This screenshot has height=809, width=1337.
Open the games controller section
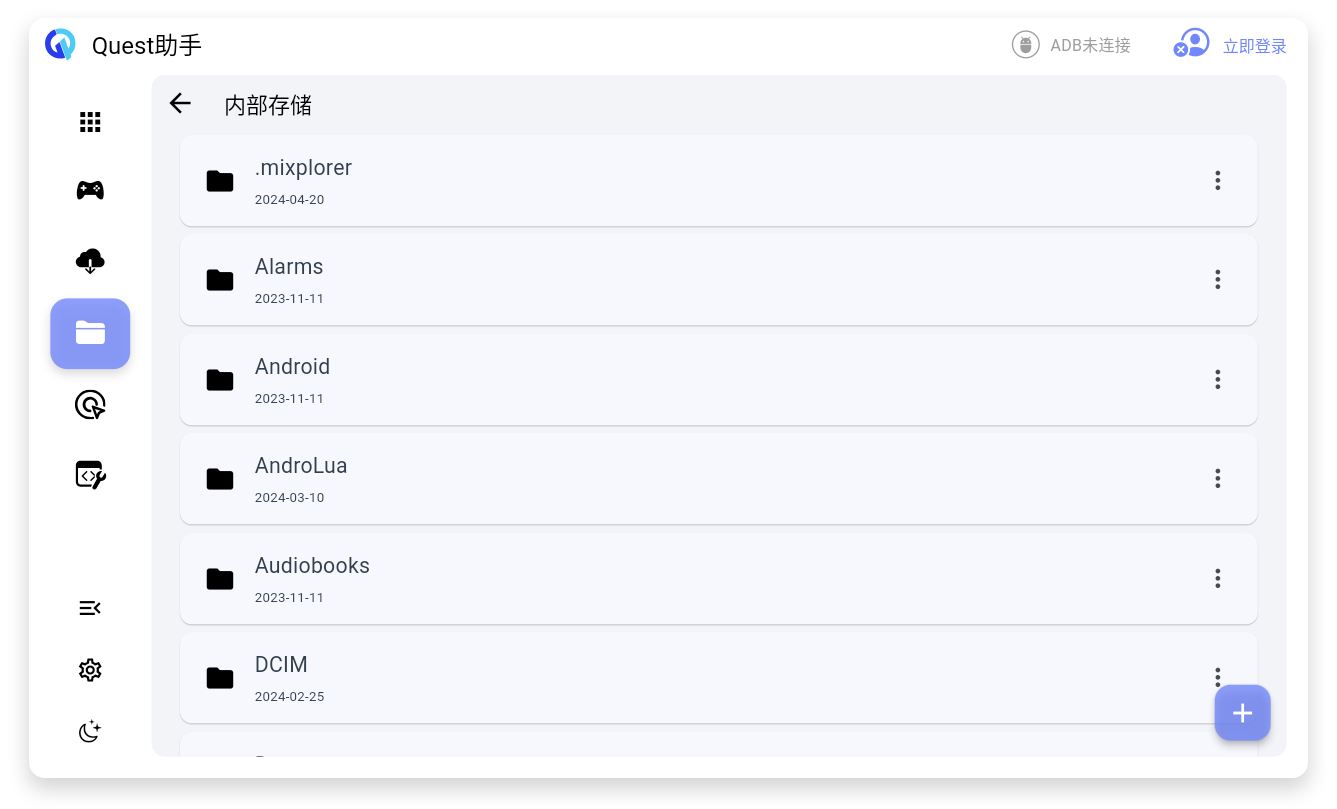(x=90, y=190)
